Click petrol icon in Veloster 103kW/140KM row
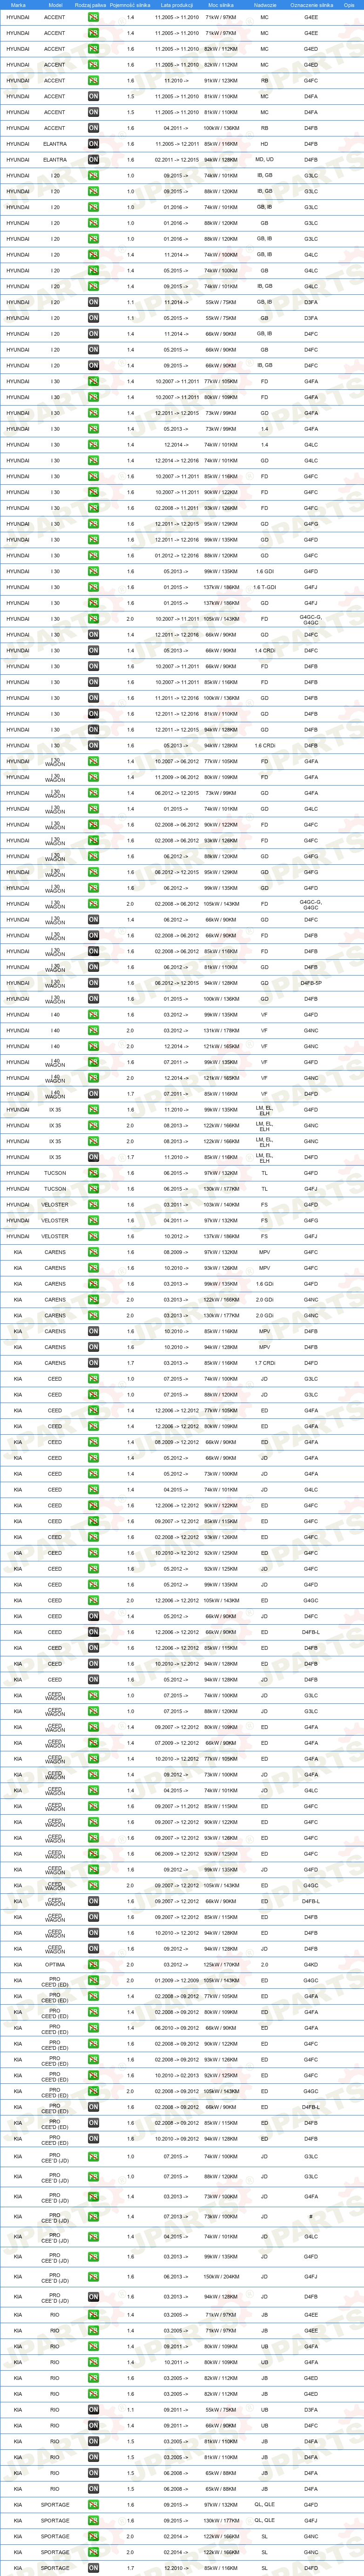Viewport: 364px width, 2576px height. (93, 1205)
